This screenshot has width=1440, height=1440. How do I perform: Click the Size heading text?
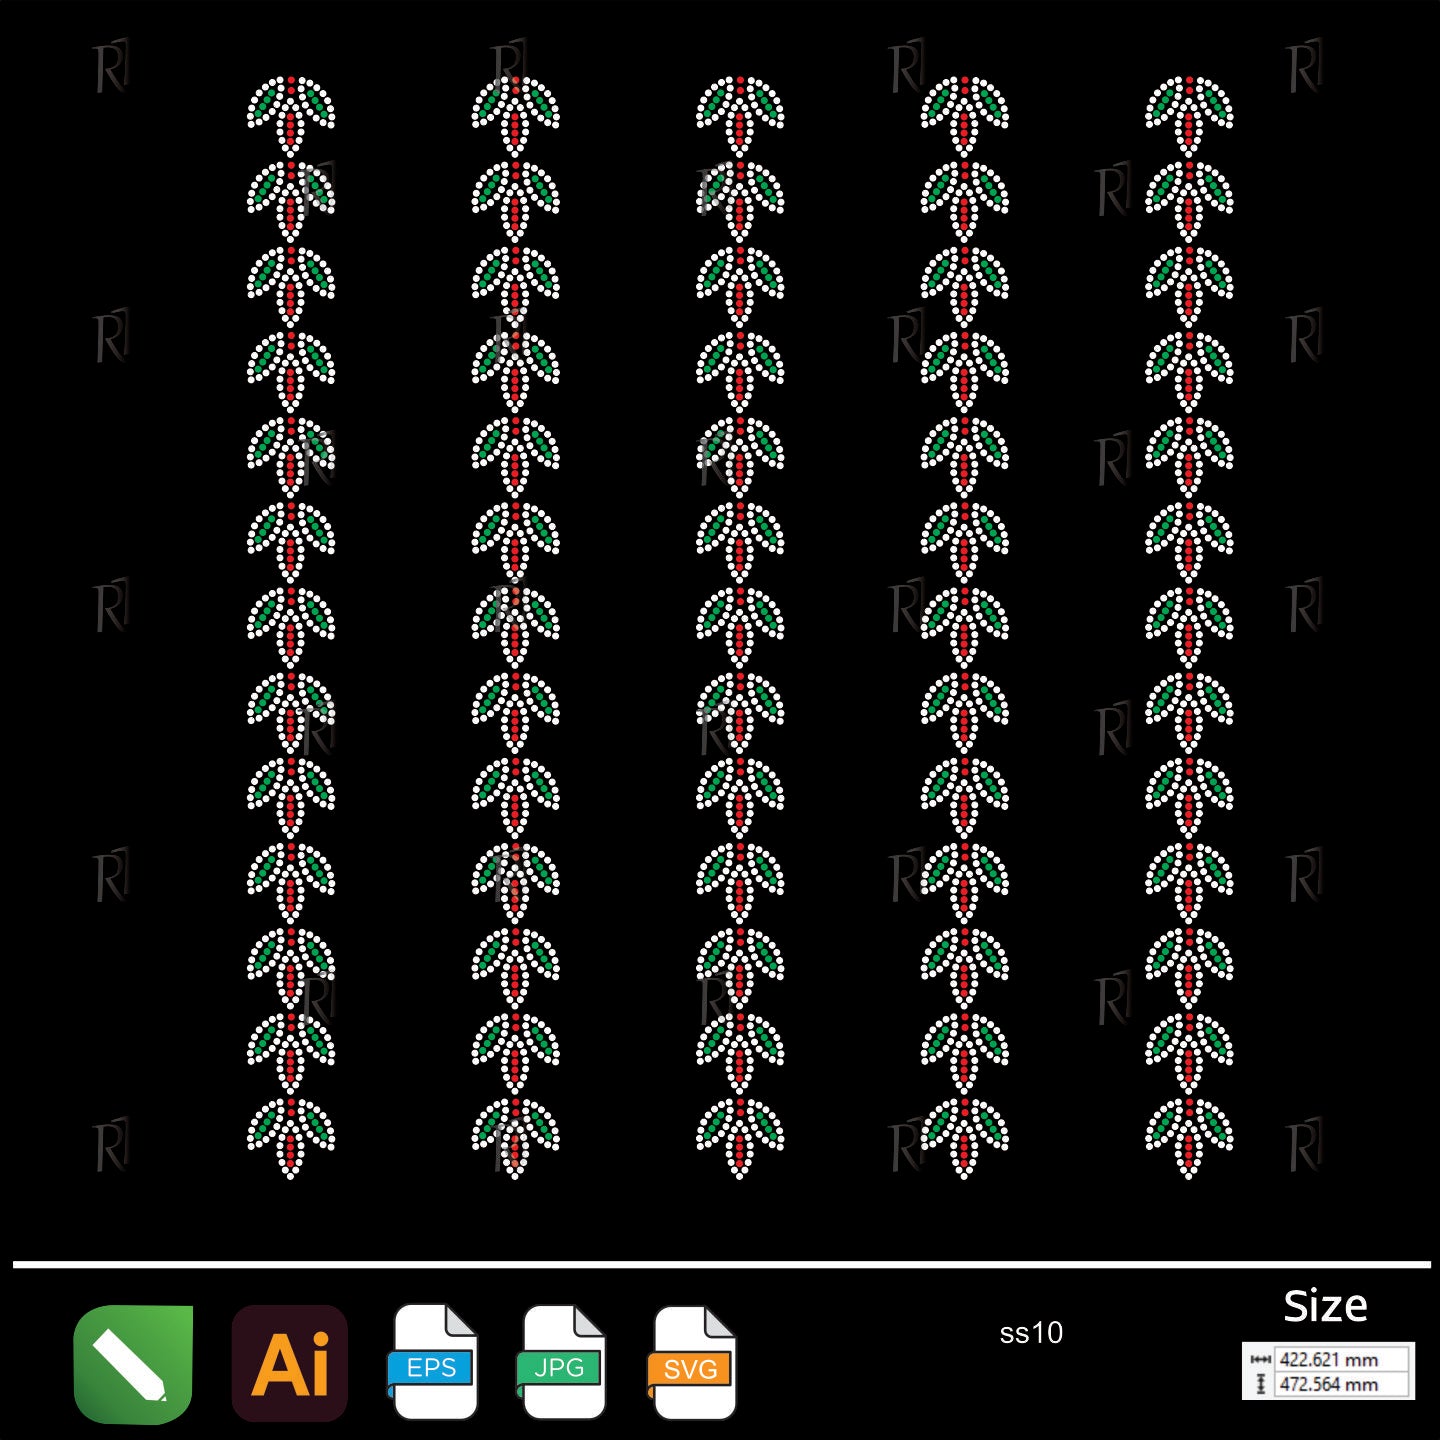point(1325,1306)
